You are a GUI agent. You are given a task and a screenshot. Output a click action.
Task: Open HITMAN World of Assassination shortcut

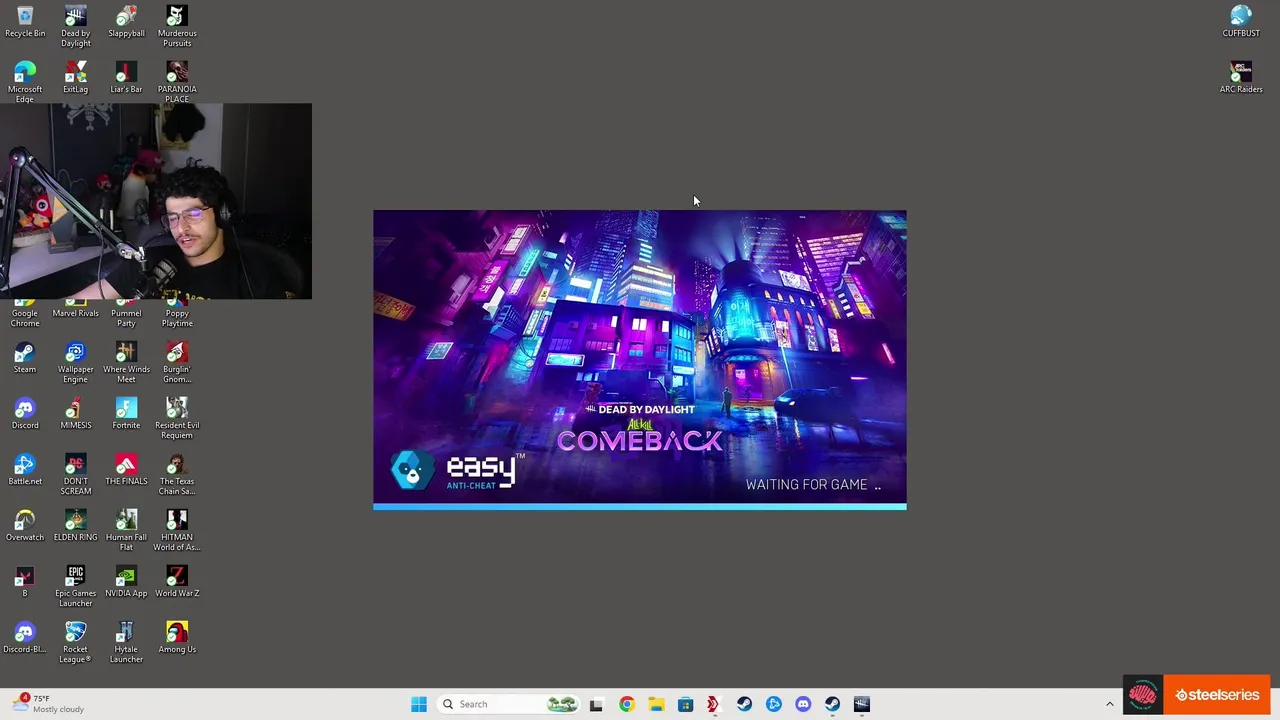177,530
